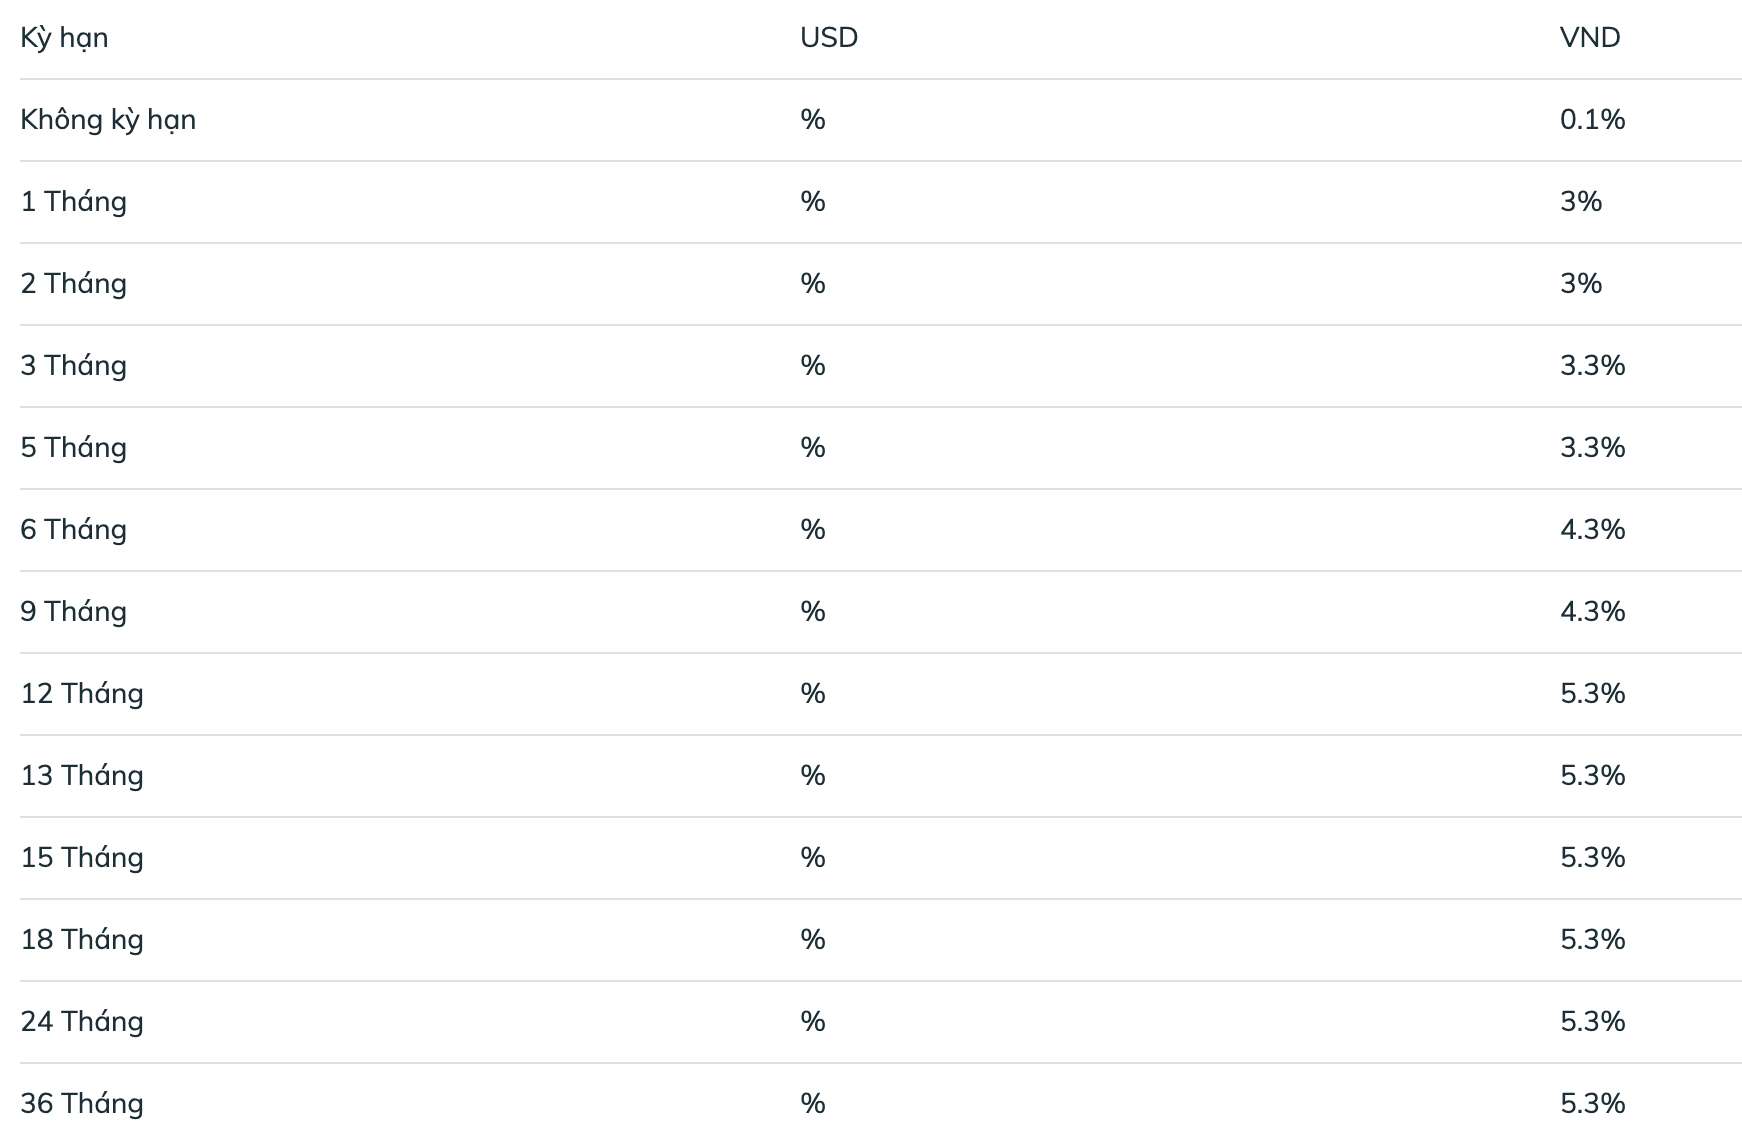Click the 5.3% rate for 36 Tháng

click(x=1592, y=1104)
